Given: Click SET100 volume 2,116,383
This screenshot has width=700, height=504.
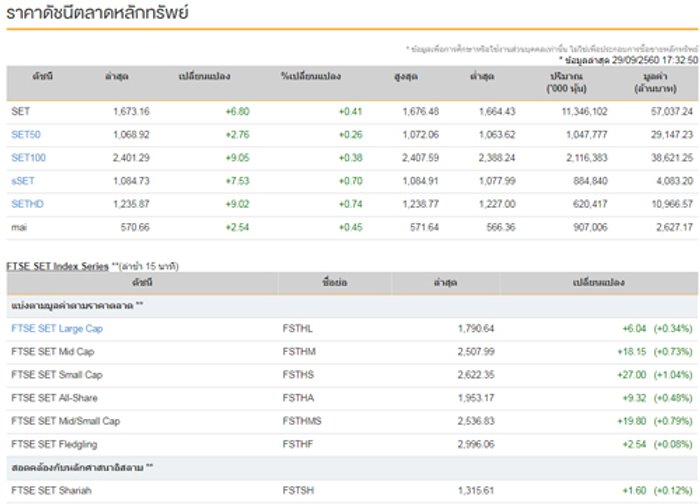Looking at the screenshot, I should pyautogui.click(x=587, y=158).
